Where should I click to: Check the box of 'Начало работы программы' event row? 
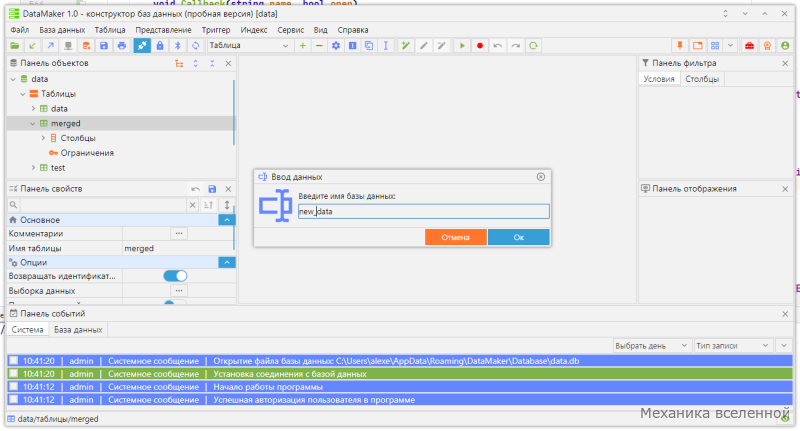click(14, 387)
